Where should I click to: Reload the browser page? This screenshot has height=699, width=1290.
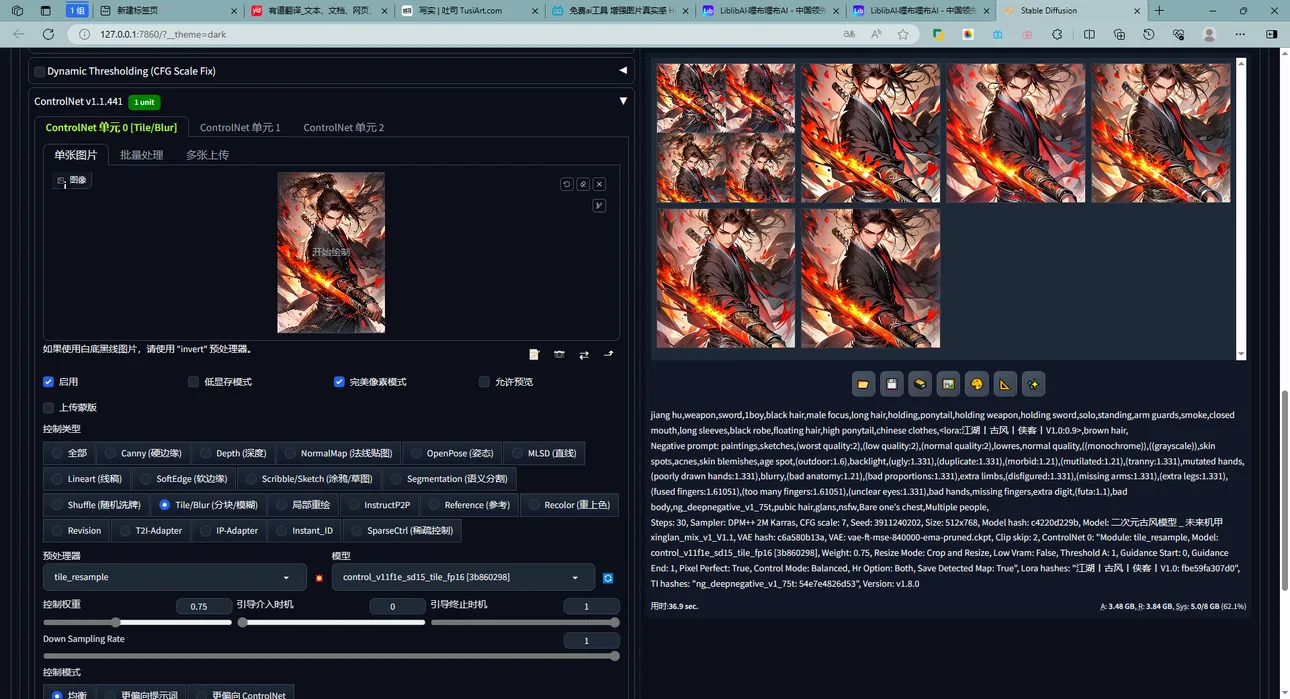[x=48, y=34]
